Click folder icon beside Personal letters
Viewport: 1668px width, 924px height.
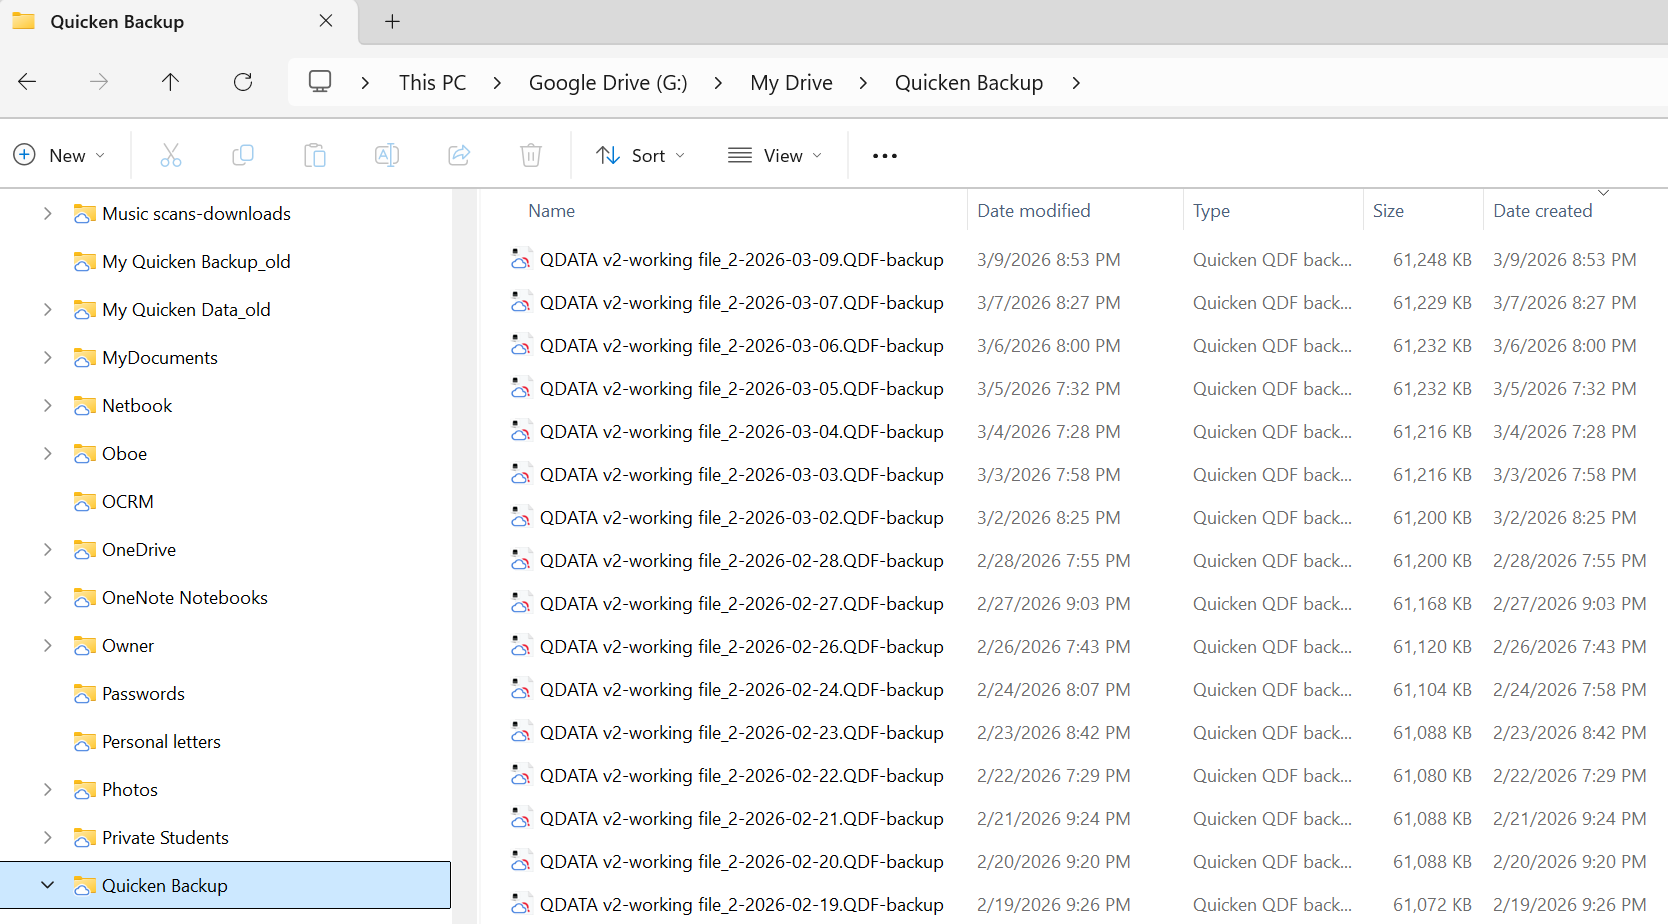[x=84, y=742]
